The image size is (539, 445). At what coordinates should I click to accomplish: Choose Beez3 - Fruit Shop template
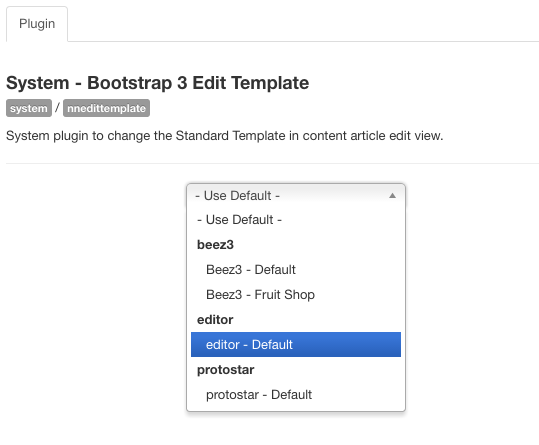pyautogui.click(x=296, y=295)
